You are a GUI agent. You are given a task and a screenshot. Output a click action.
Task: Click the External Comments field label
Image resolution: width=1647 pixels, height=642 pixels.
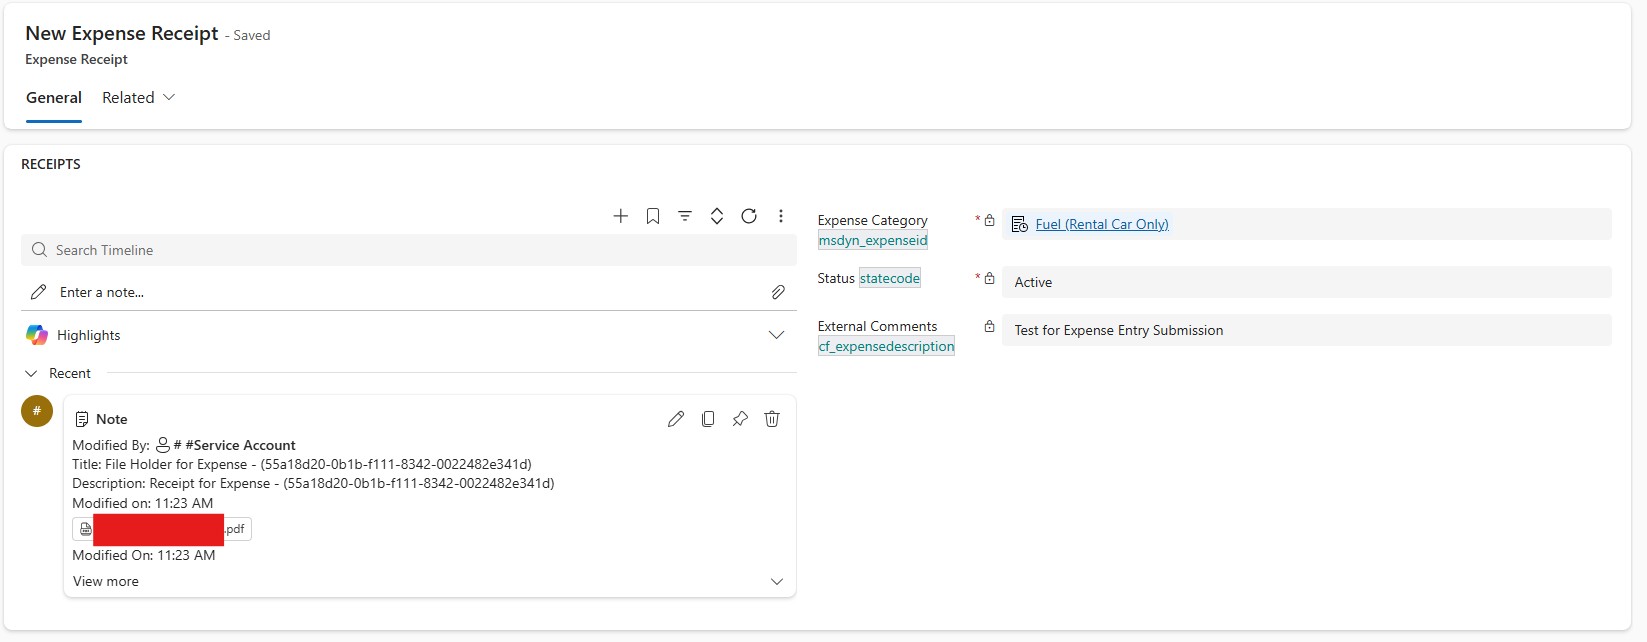pyautogui.click(x=878, y=326)
